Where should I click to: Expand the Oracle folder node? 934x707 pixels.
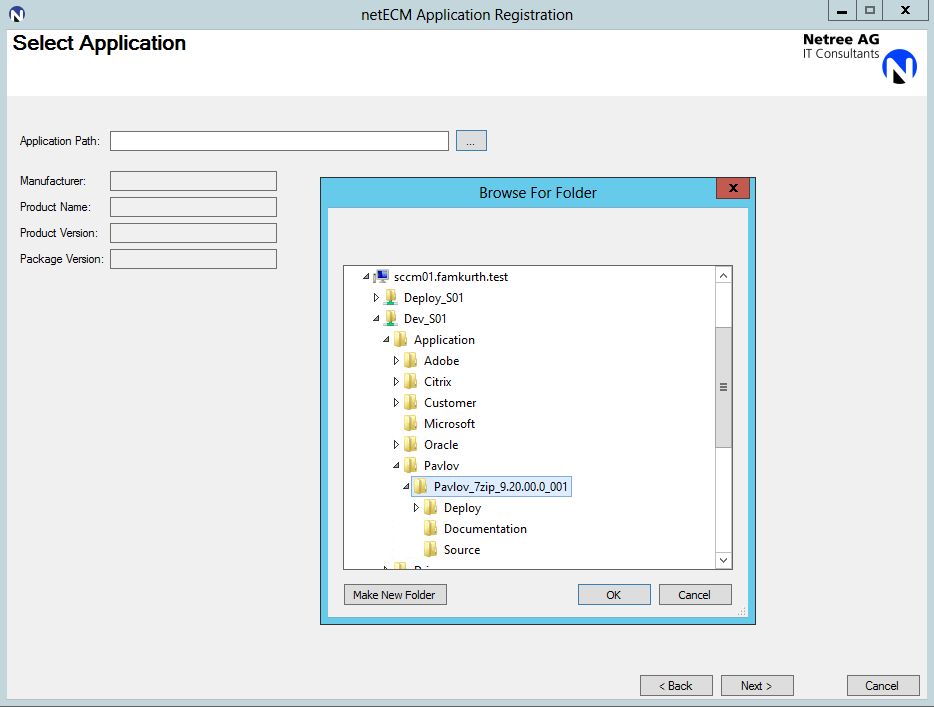[x=396, y=445]
